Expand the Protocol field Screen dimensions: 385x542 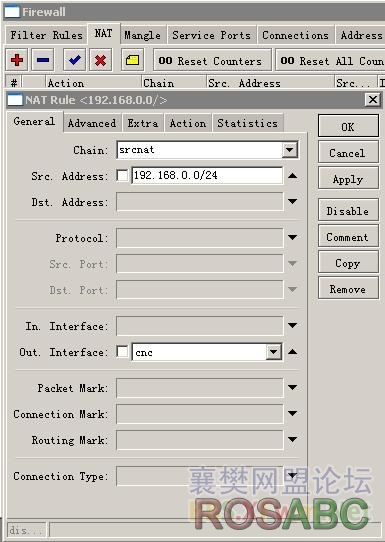coord(292,237)
